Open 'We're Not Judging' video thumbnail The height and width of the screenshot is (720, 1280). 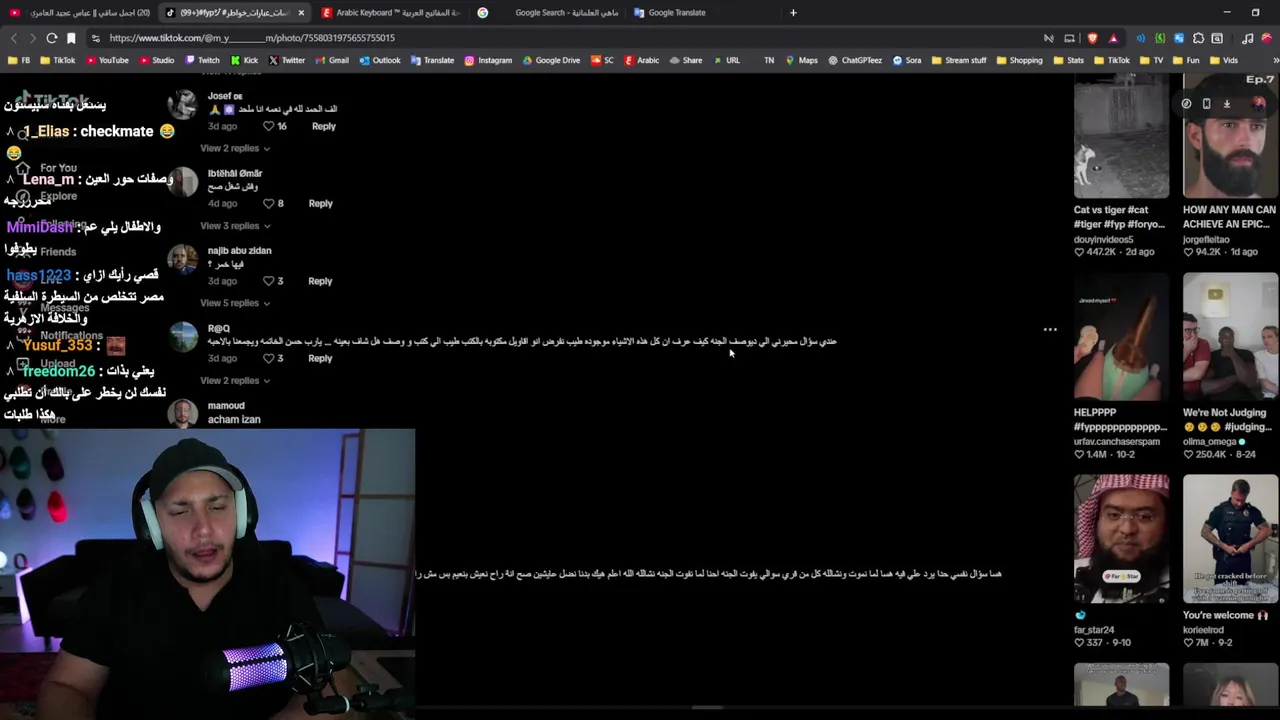1230,337
